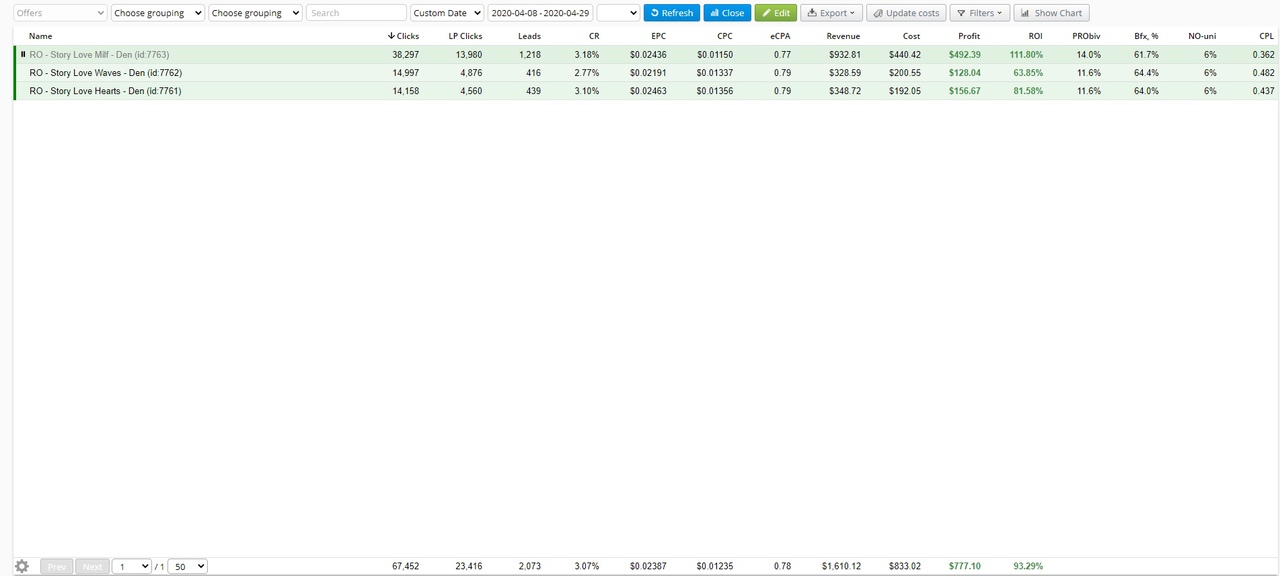Click the total ROI 93.29% in footer
The image size is (1280, 576).
click(x=1028, y=566)
